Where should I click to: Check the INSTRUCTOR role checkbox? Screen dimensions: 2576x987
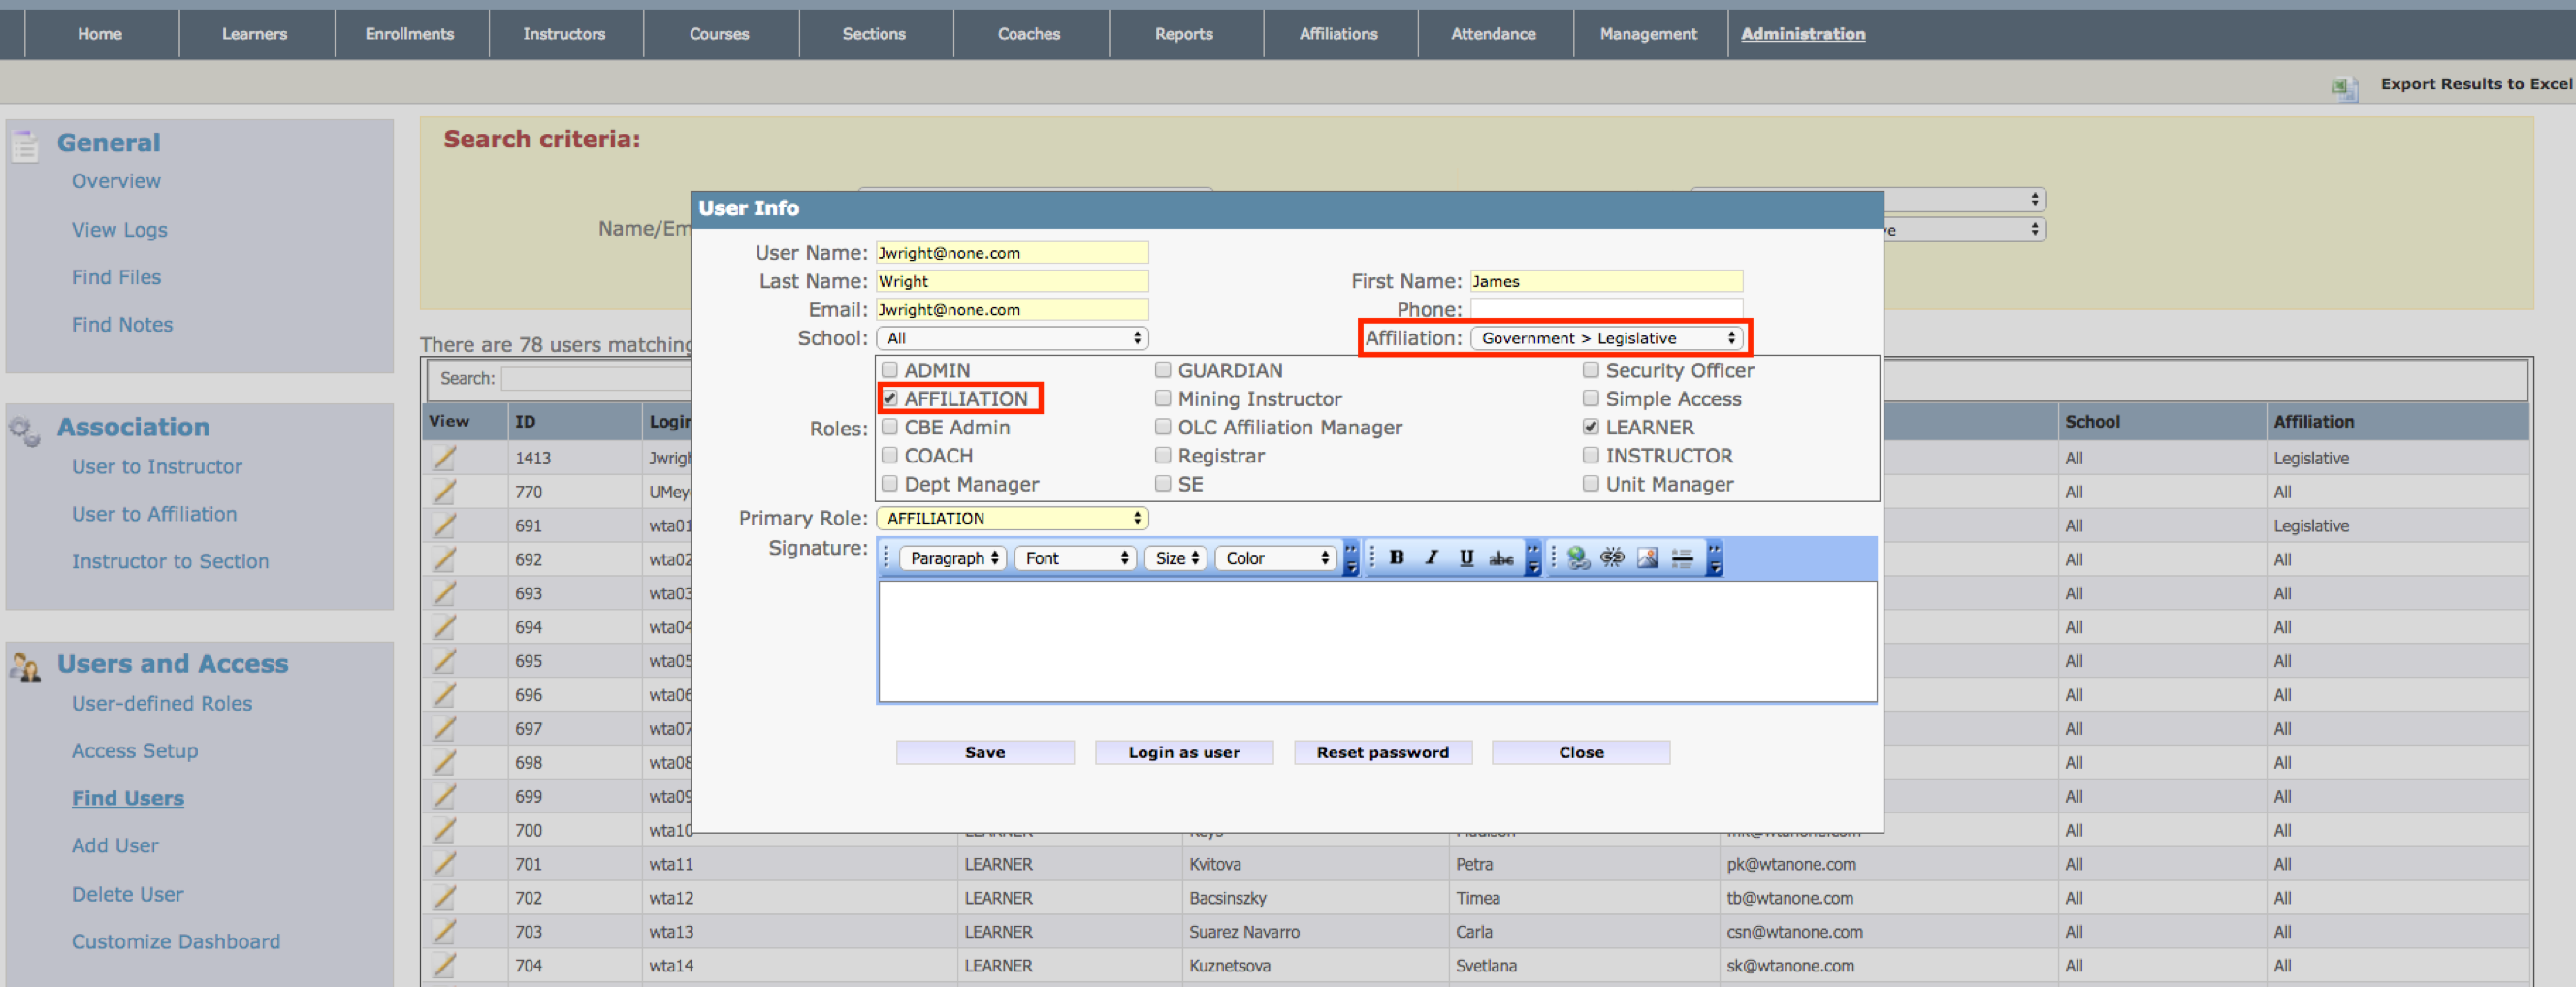point(1590,456)
